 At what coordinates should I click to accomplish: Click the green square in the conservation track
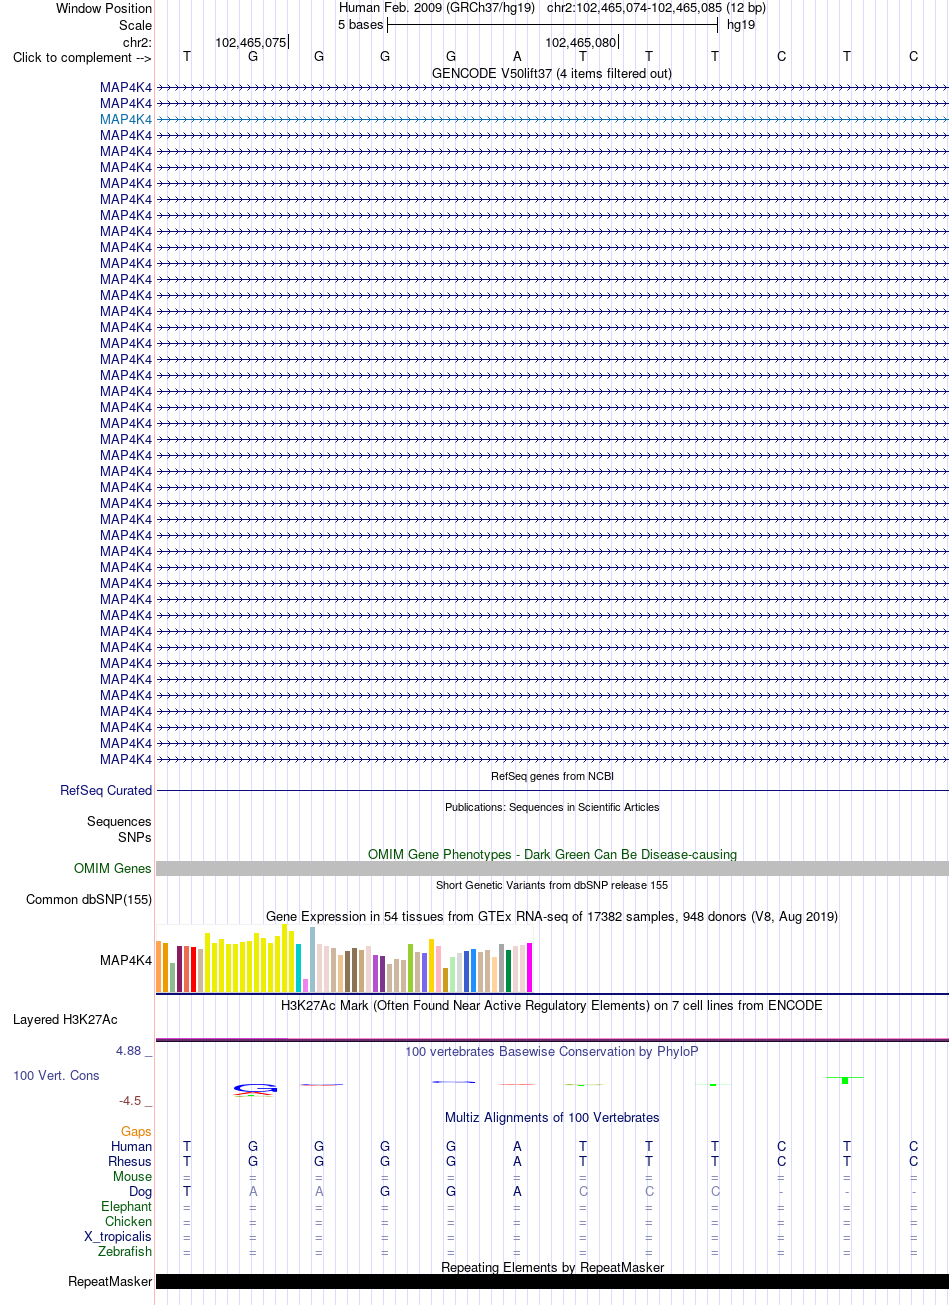point(845,1081)
